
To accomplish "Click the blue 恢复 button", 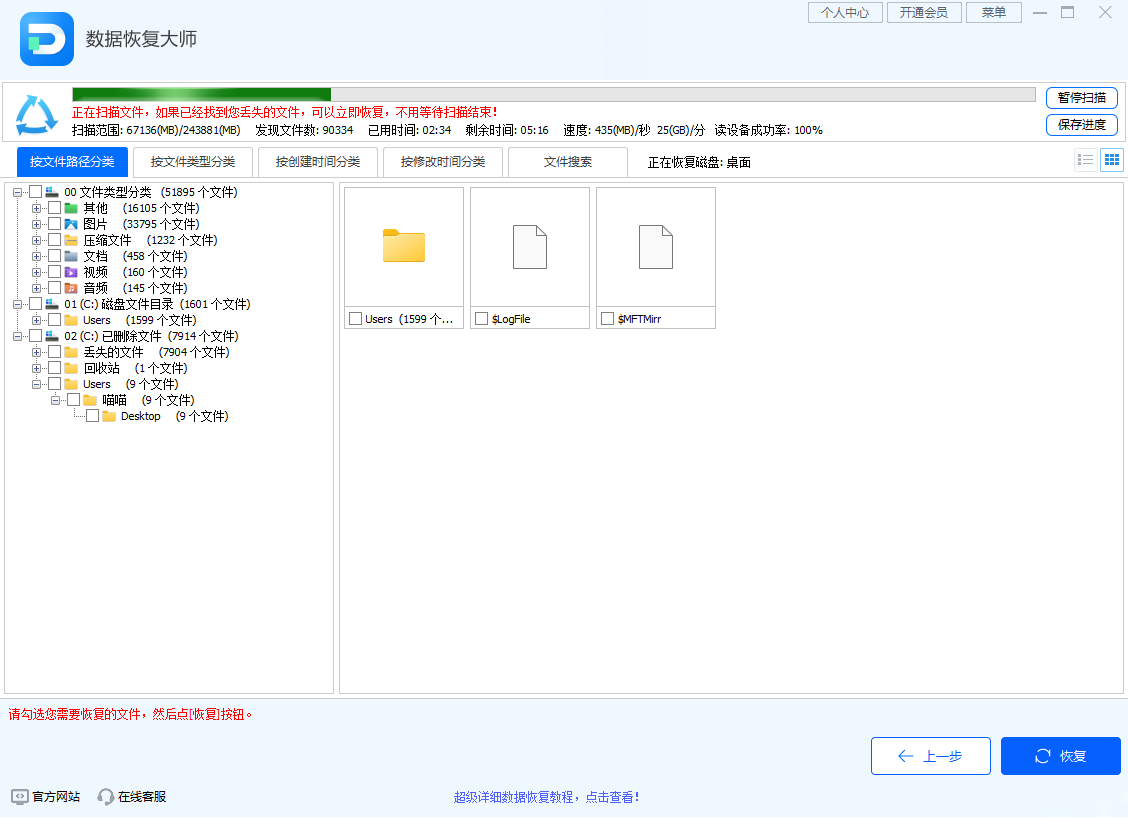I will (1060, 756).
